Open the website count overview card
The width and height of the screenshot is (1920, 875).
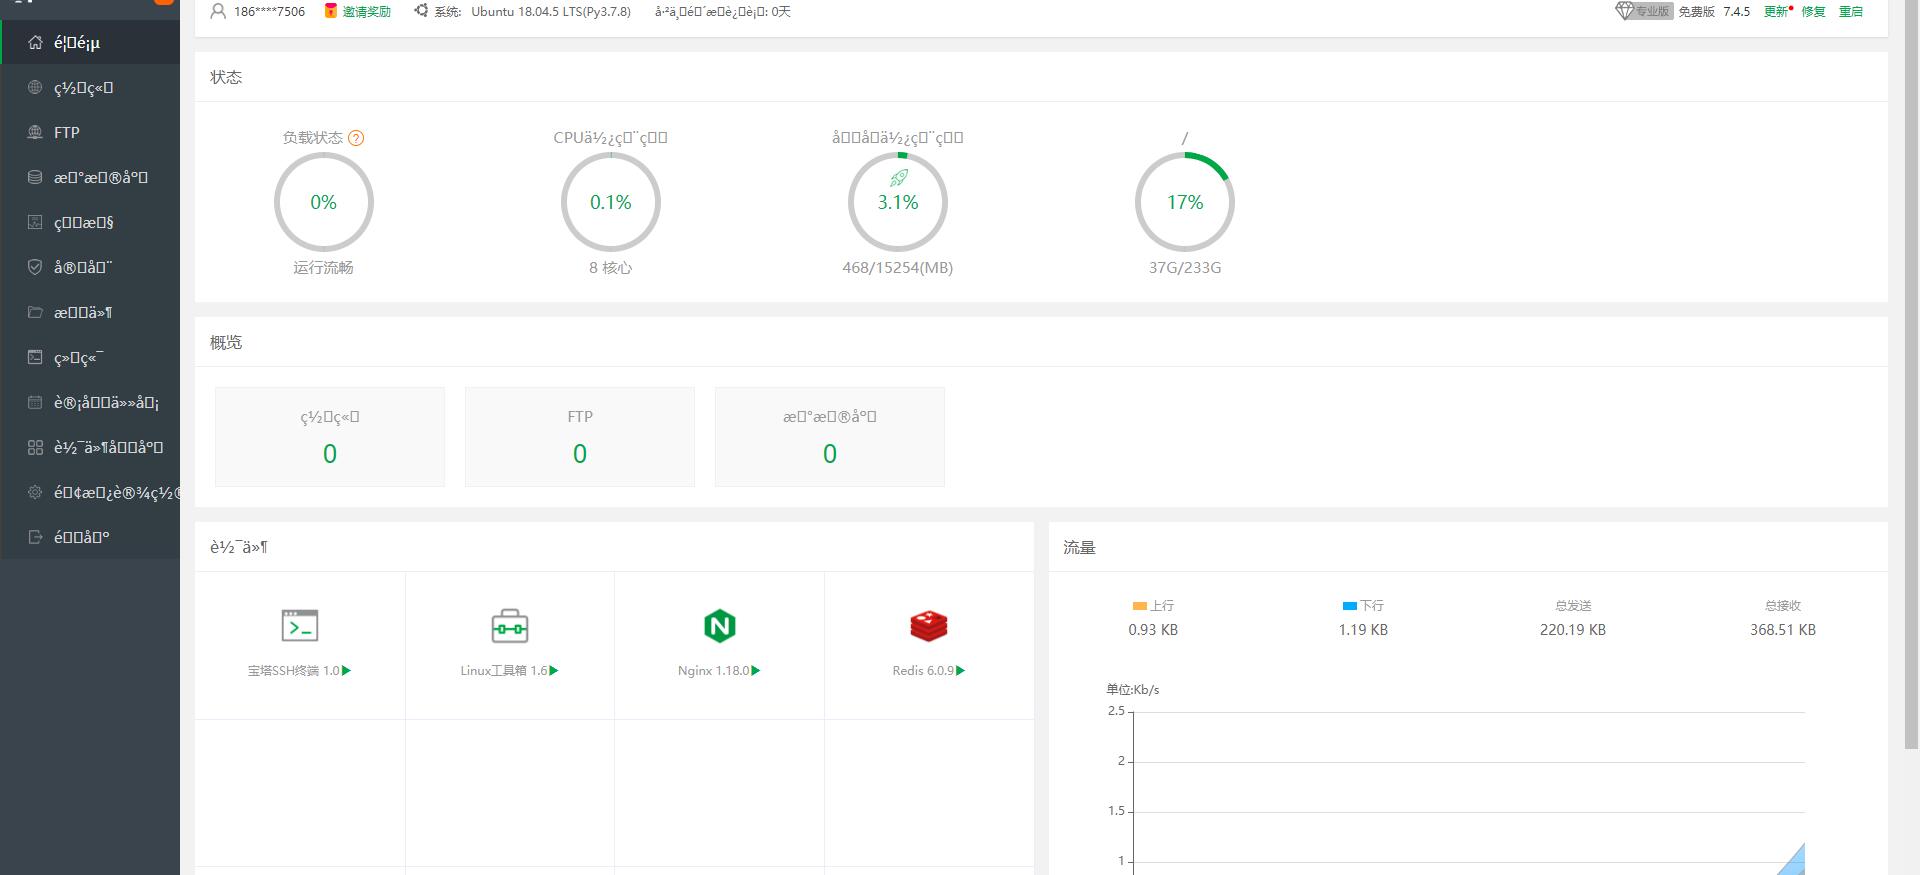click(330, 437)
